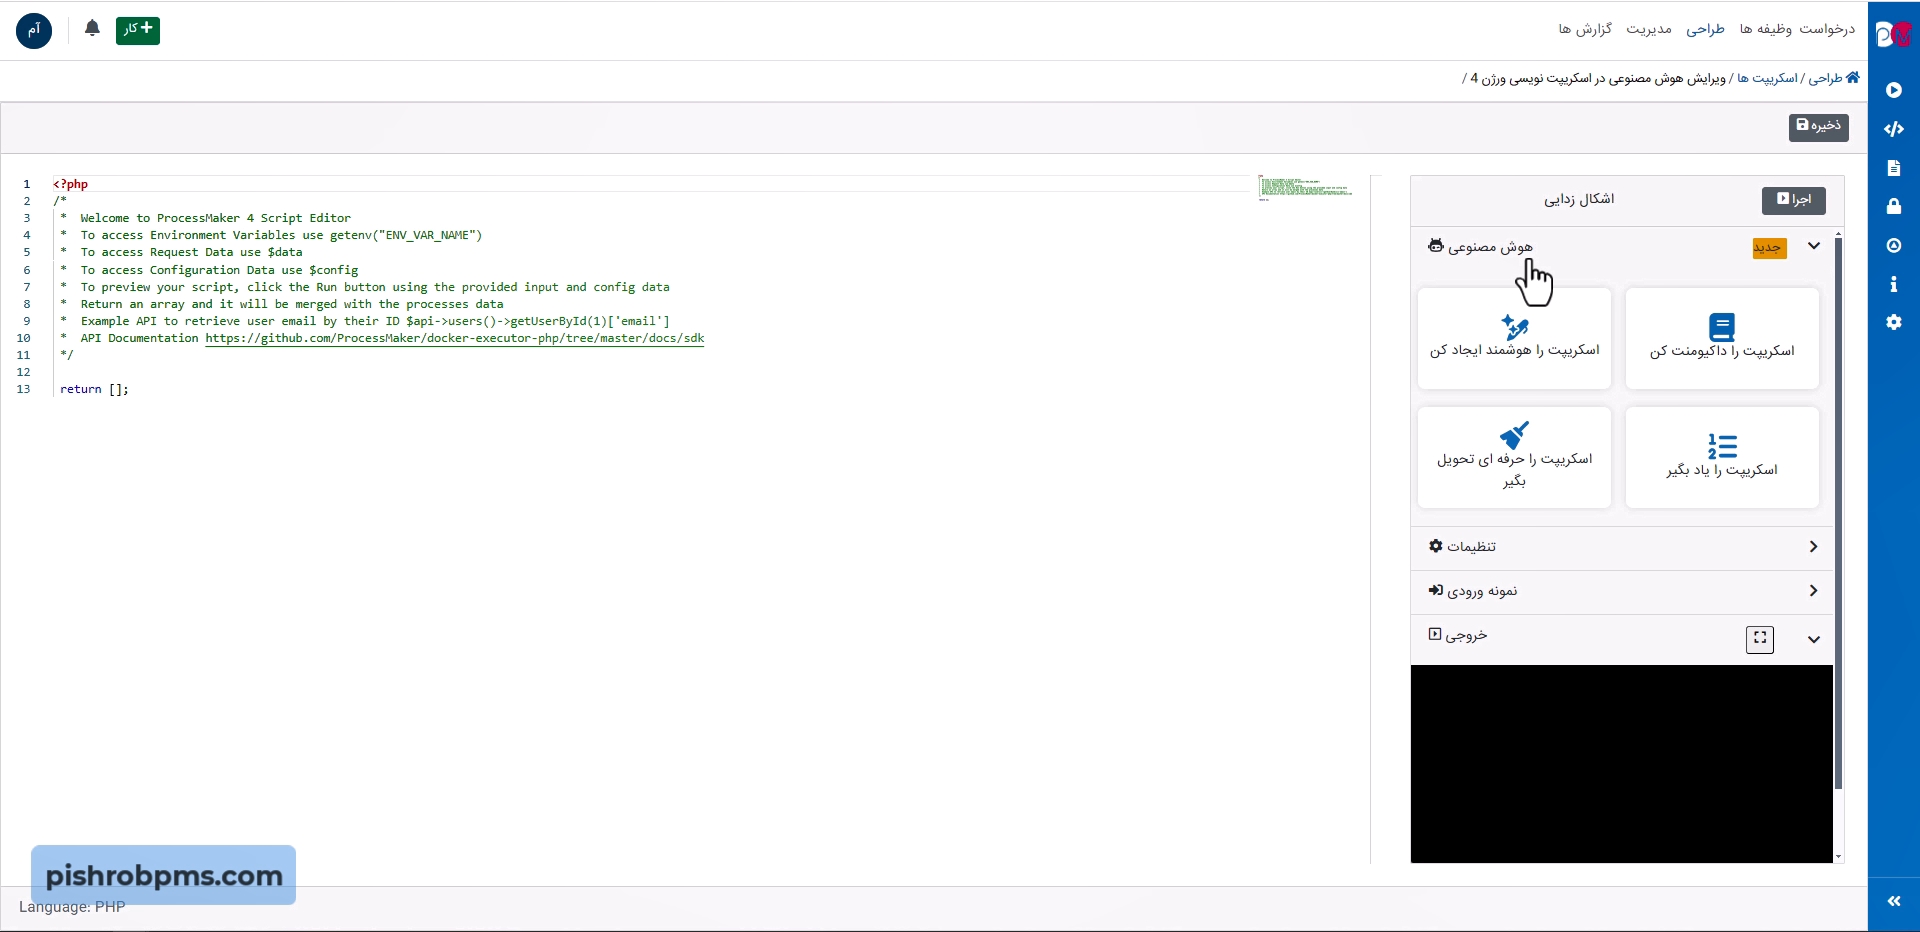Open the lock icon in sidebar
Image resolution: width=1920 pixels, height=932 pixels.
click(x=1894, y=207)
